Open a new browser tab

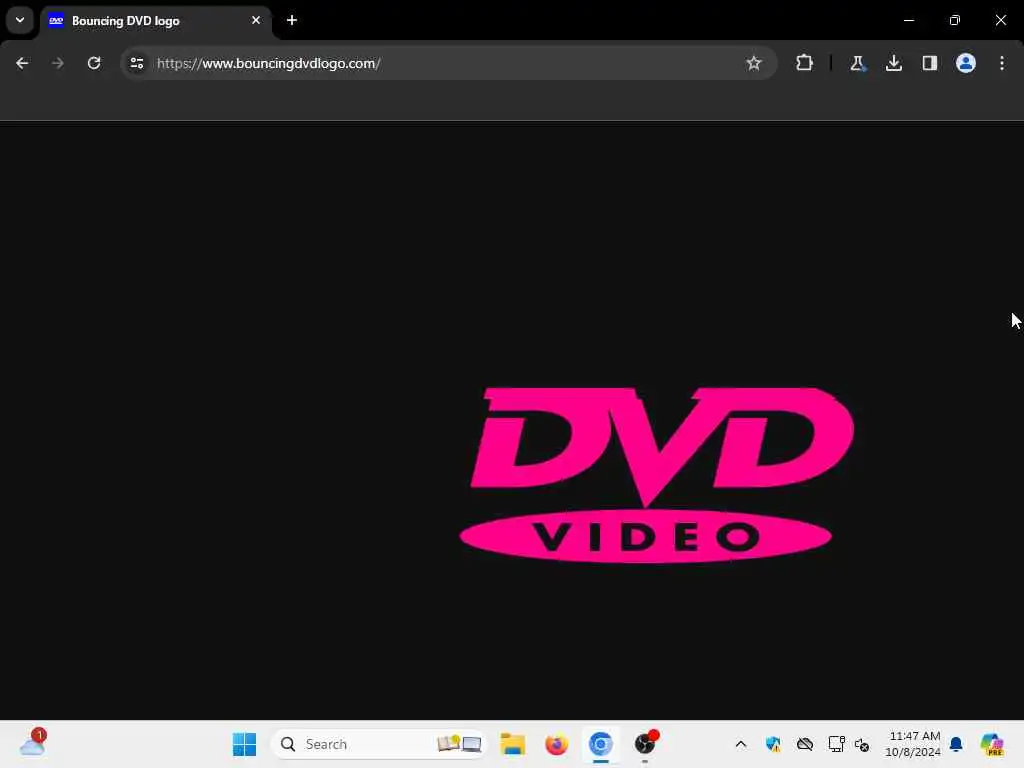(292, 20)
